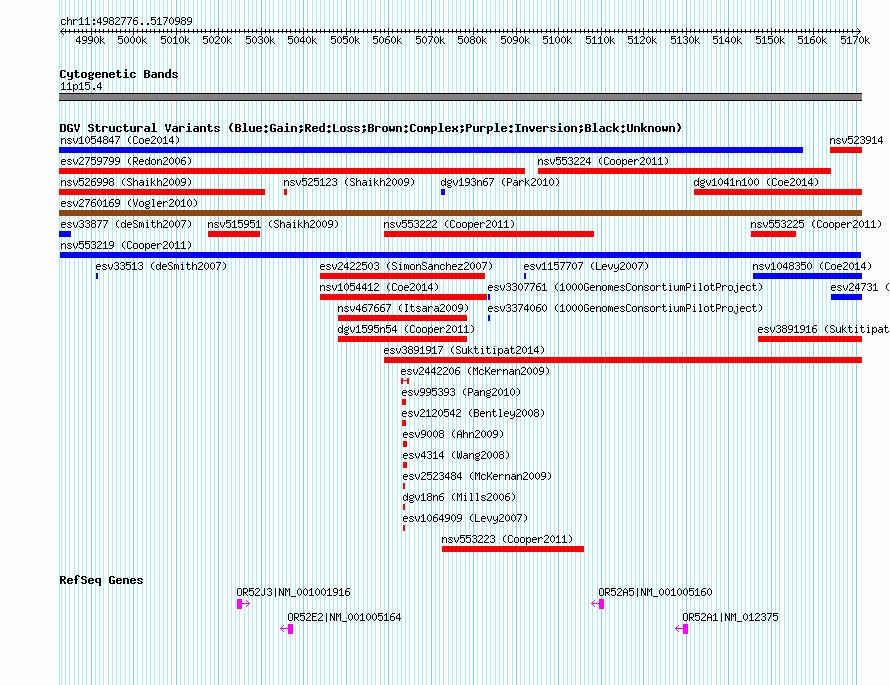Select the blue nsv1048350 (Coe2014) gain bar
890x685 pixels.
807,276
